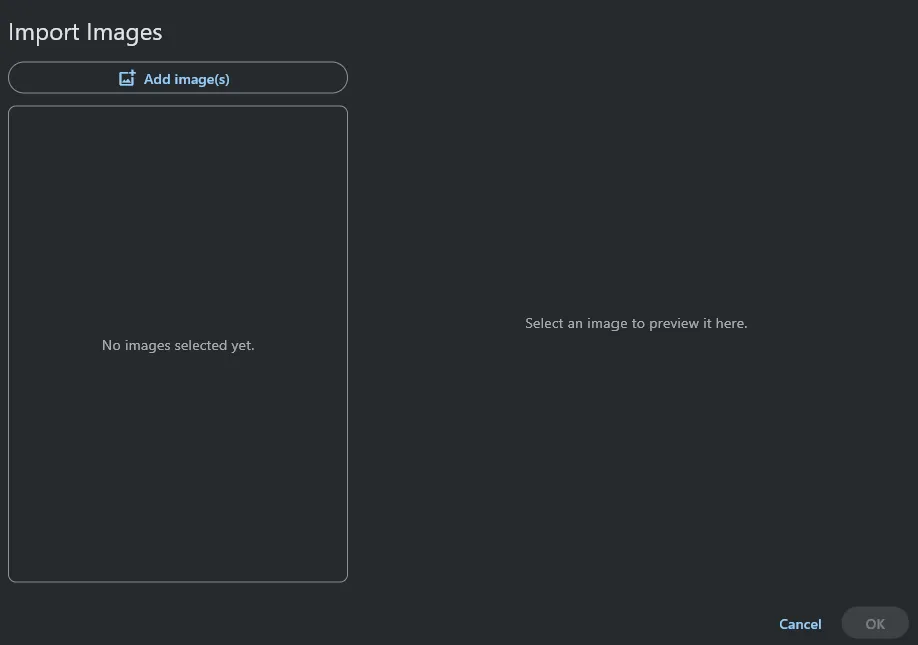Click the add-image picture icon

(x=127, y=78)
